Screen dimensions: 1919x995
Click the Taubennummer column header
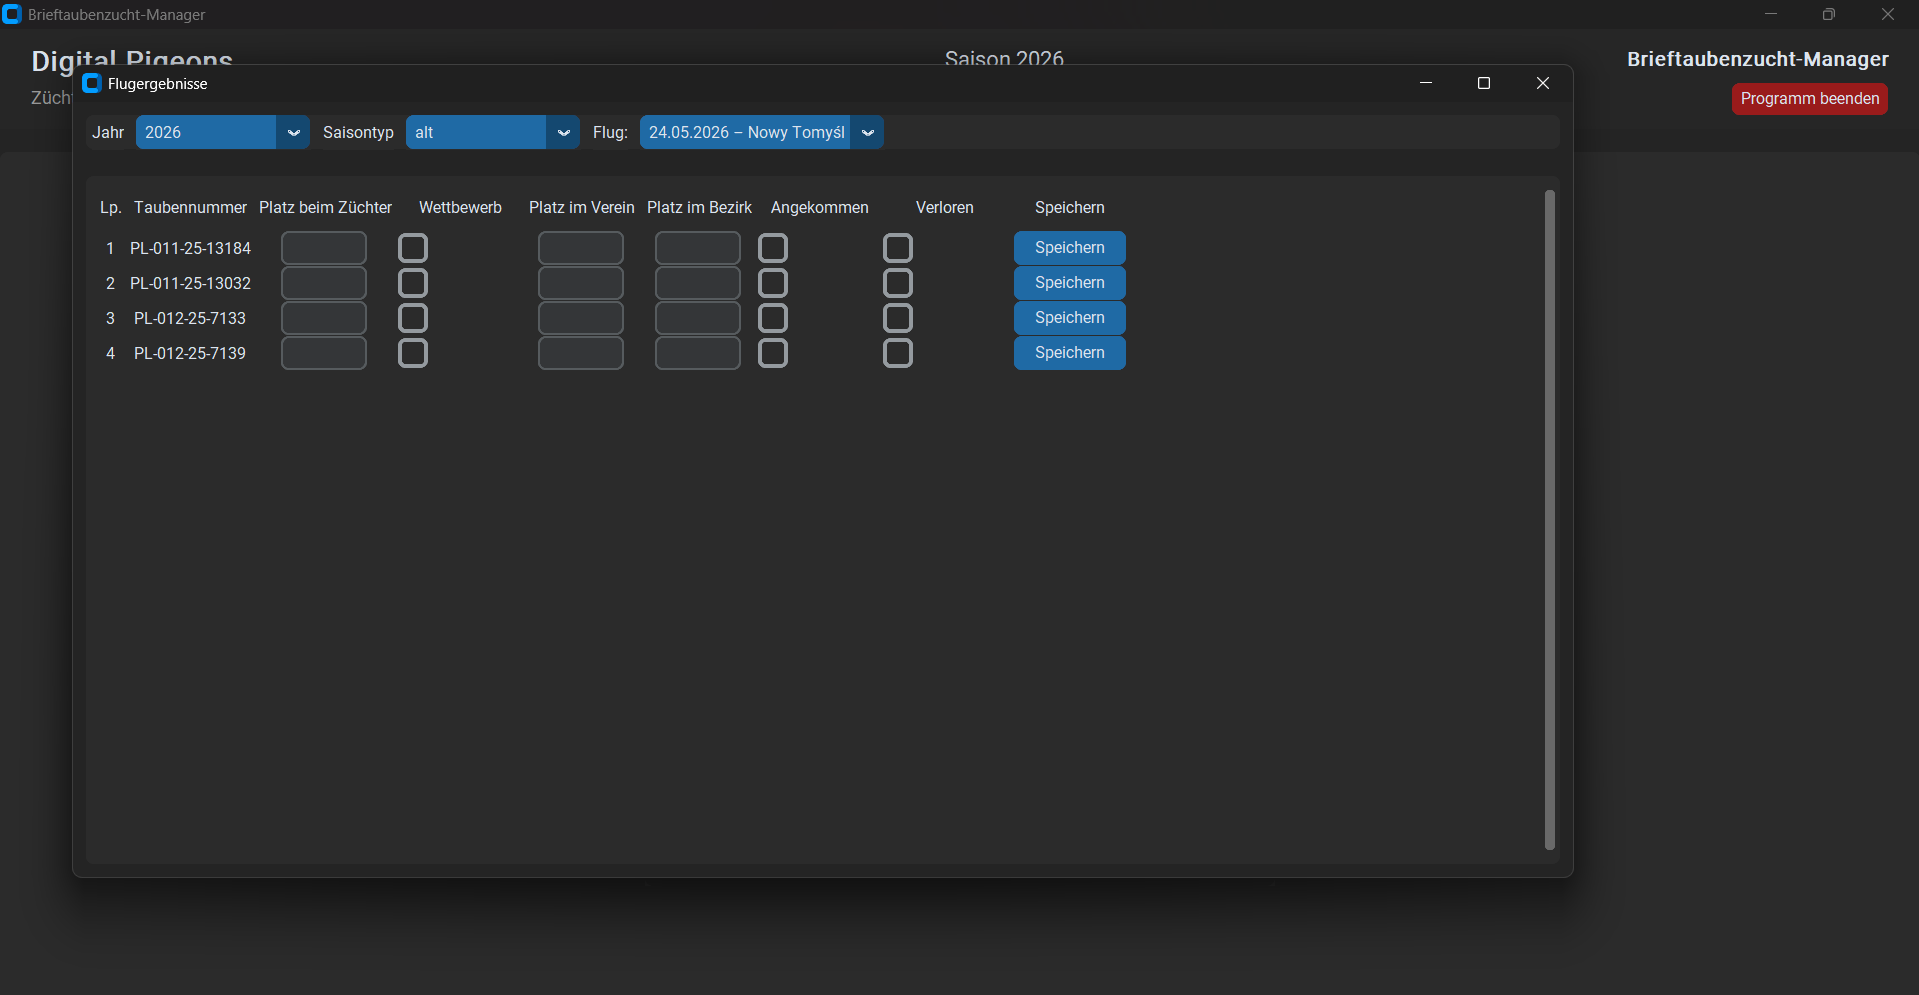[x=190, y=207]
